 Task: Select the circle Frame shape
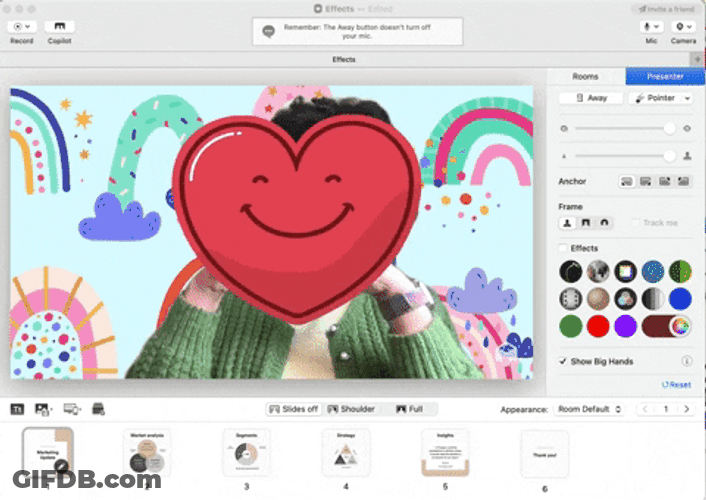(604, 223)
